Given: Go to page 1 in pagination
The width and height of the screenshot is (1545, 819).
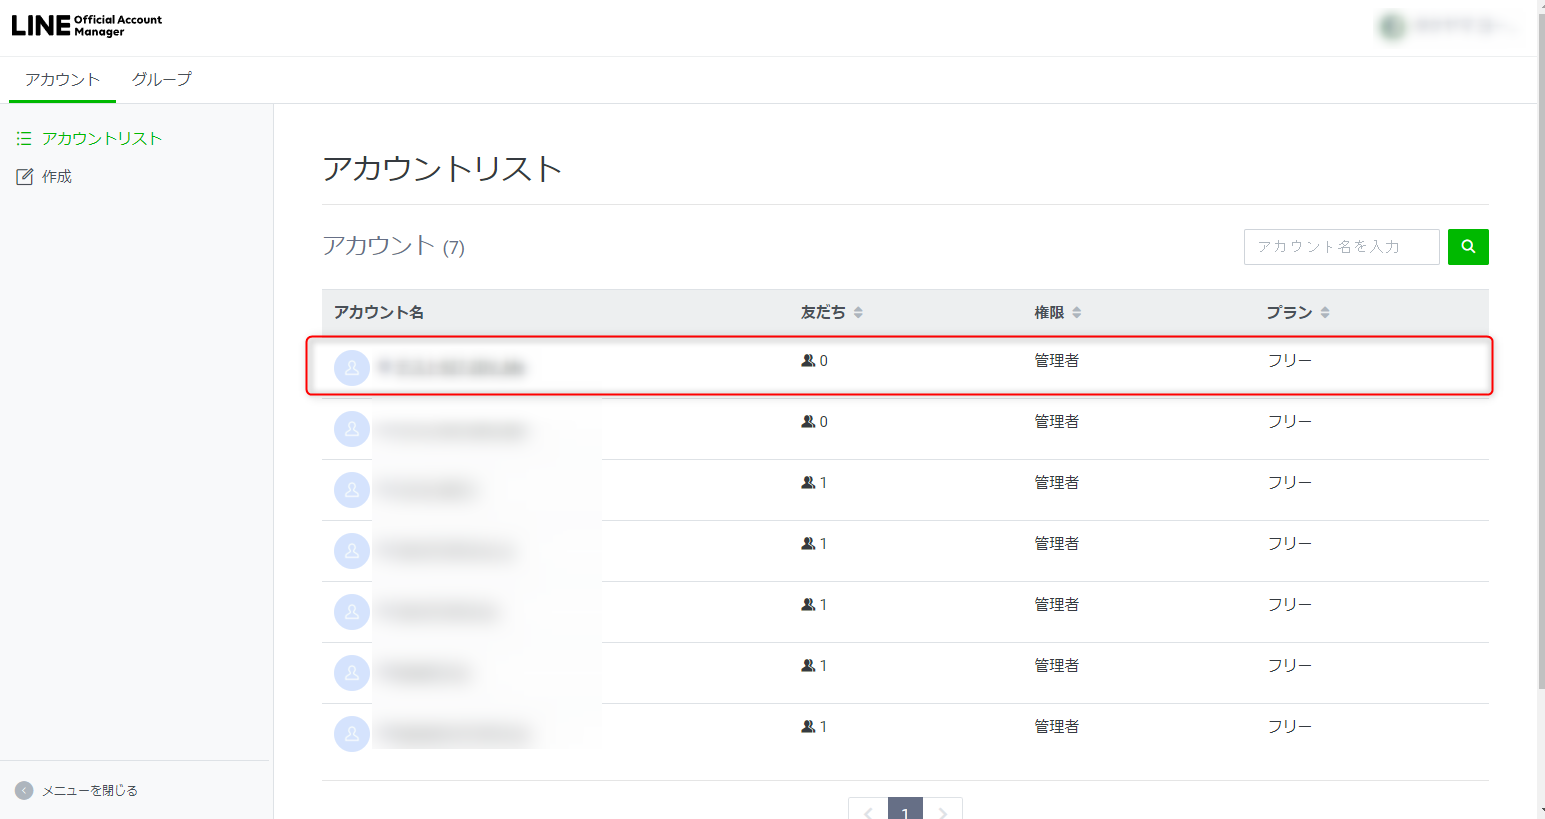Looking at the screenshot, I should tap(905, 811).
